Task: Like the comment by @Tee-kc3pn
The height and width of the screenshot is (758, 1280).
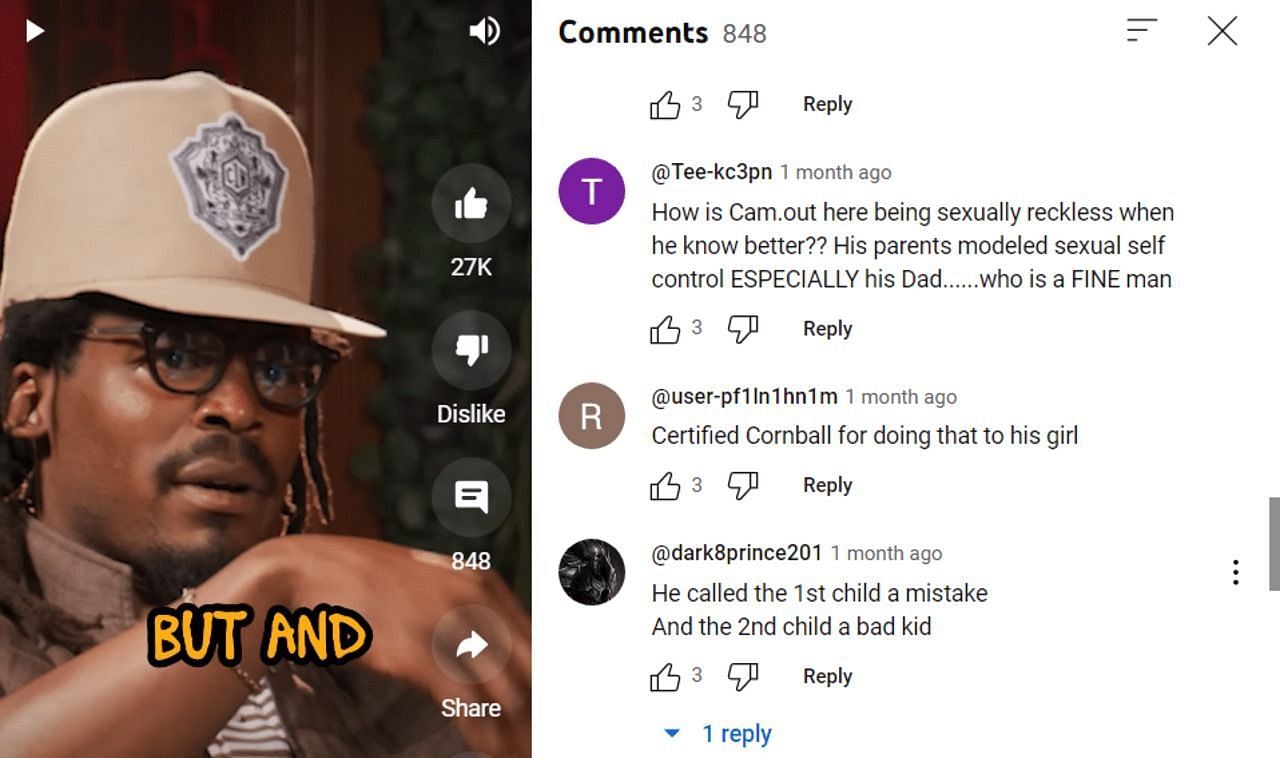Action: [x=665, y=329]
